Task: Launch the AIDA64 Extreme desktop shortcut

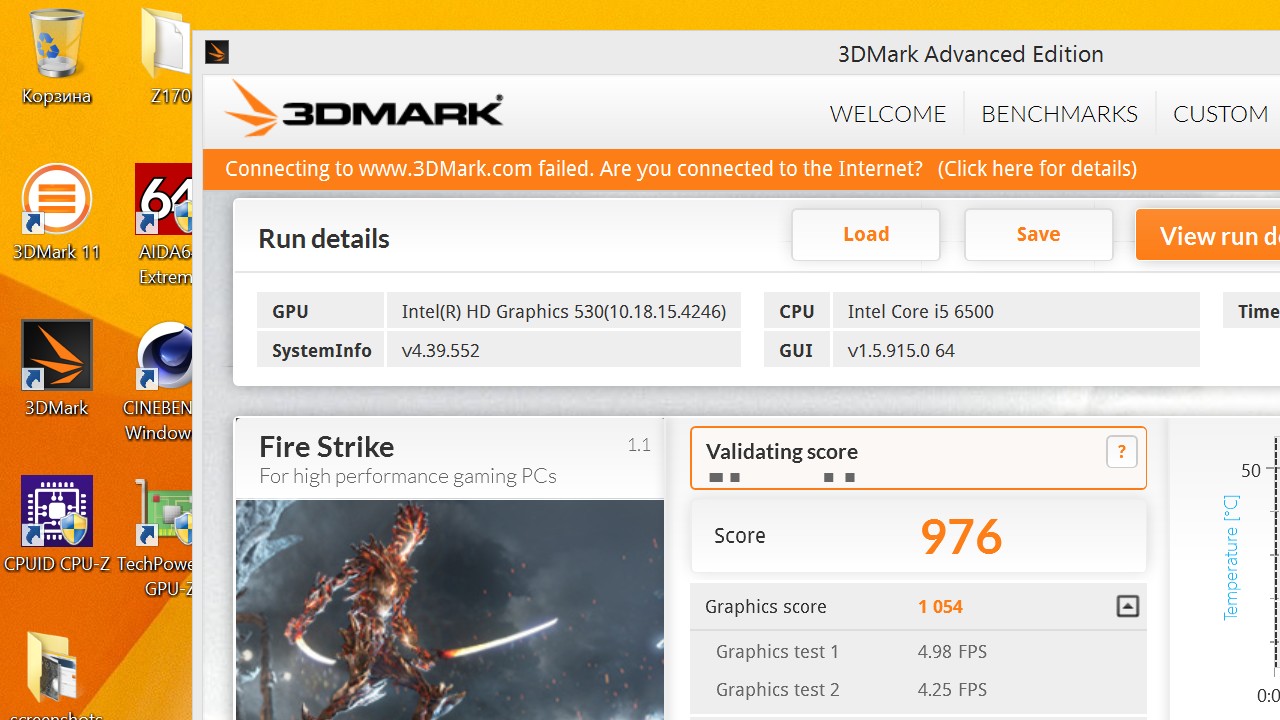Action: tap(165, 225)
